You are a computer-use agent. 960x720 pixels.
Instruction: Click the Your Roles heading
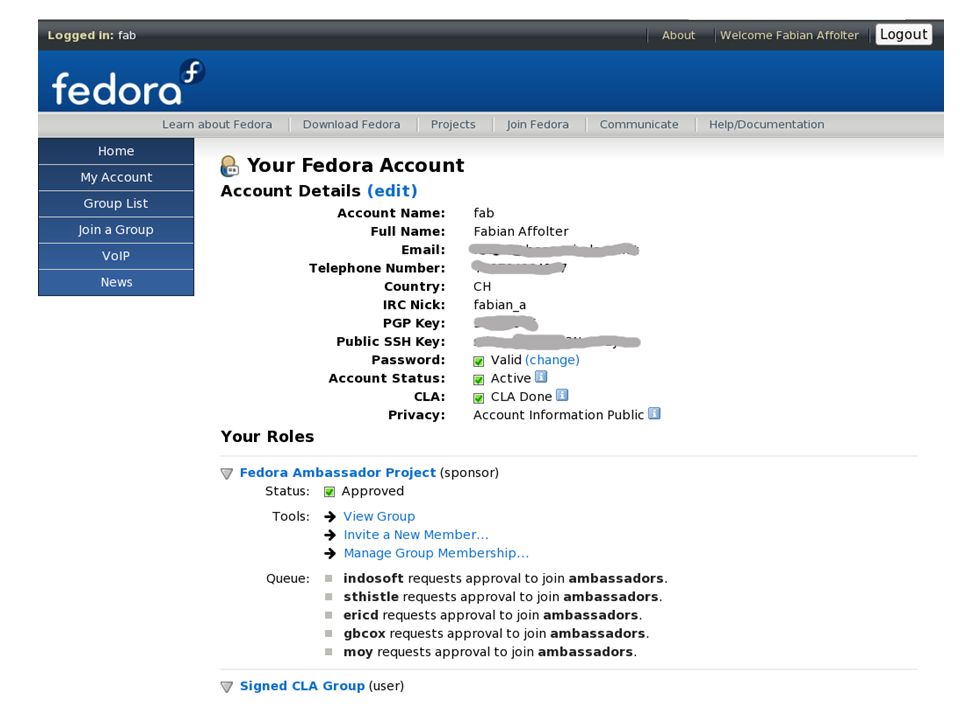[x=268, y=437]
